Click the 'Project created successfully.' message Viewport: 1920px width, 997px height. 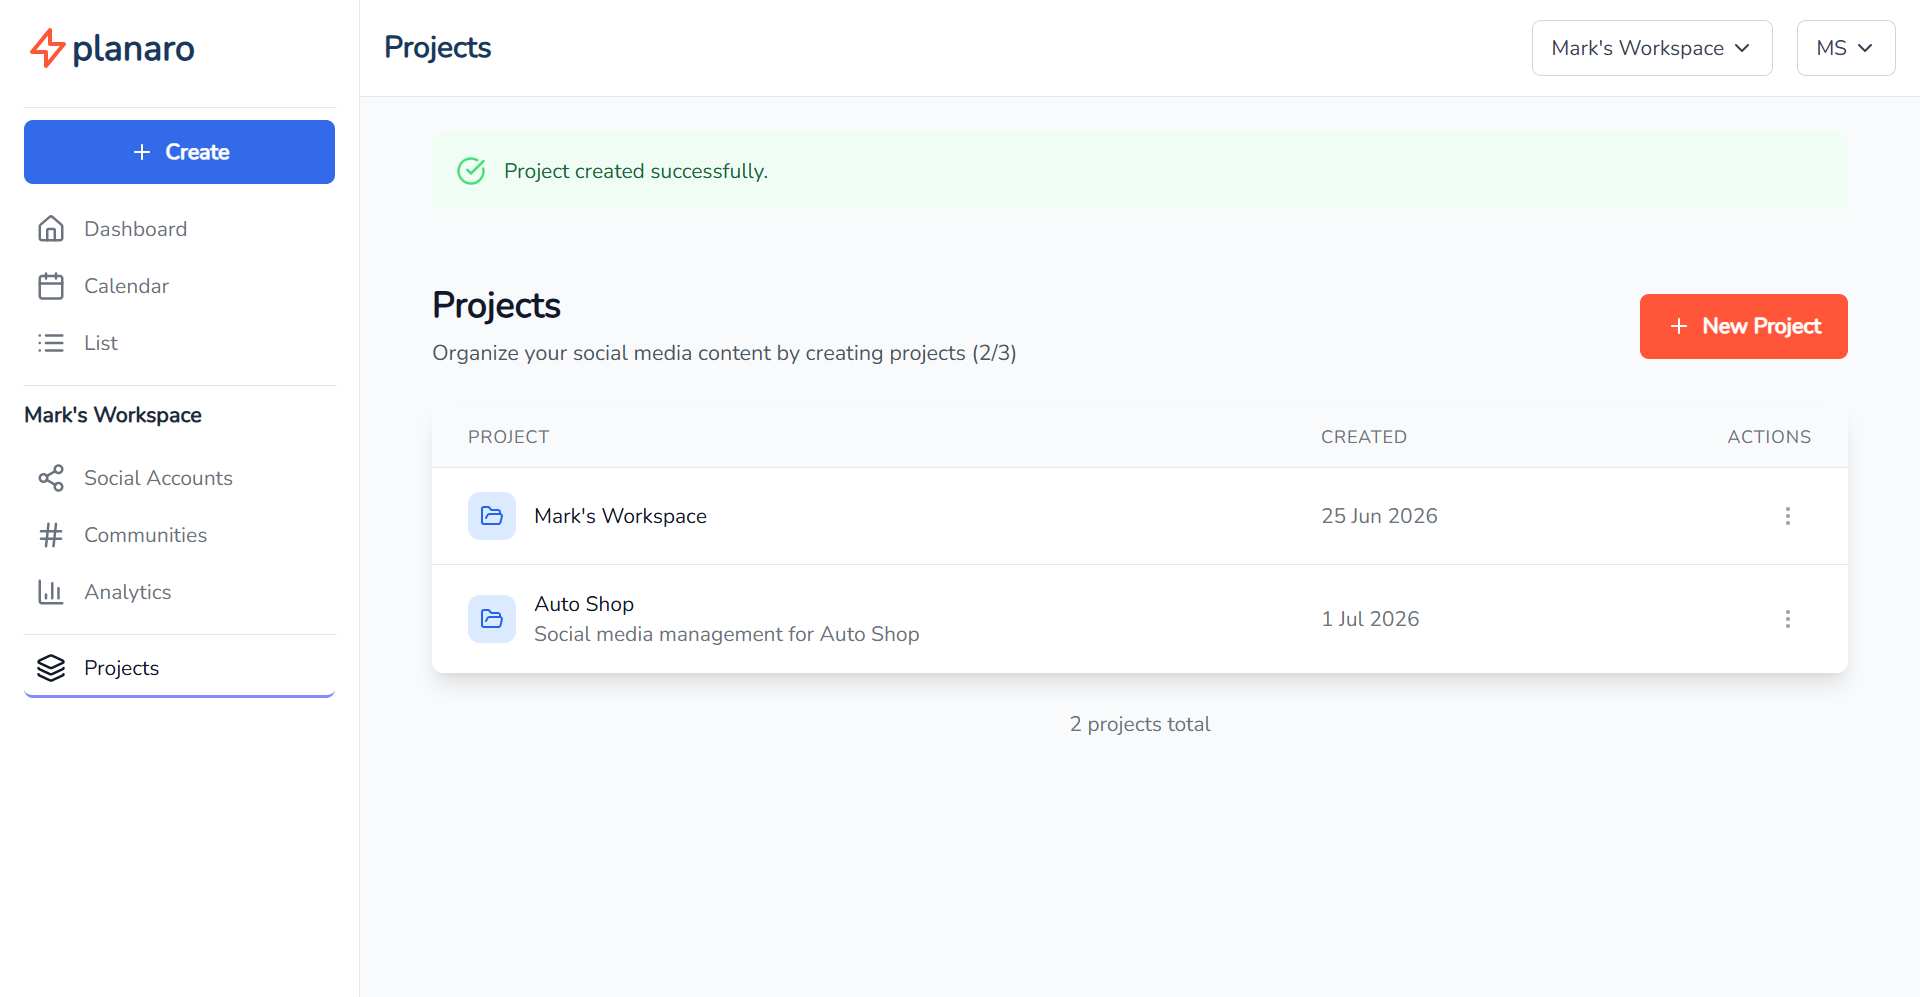636,171
